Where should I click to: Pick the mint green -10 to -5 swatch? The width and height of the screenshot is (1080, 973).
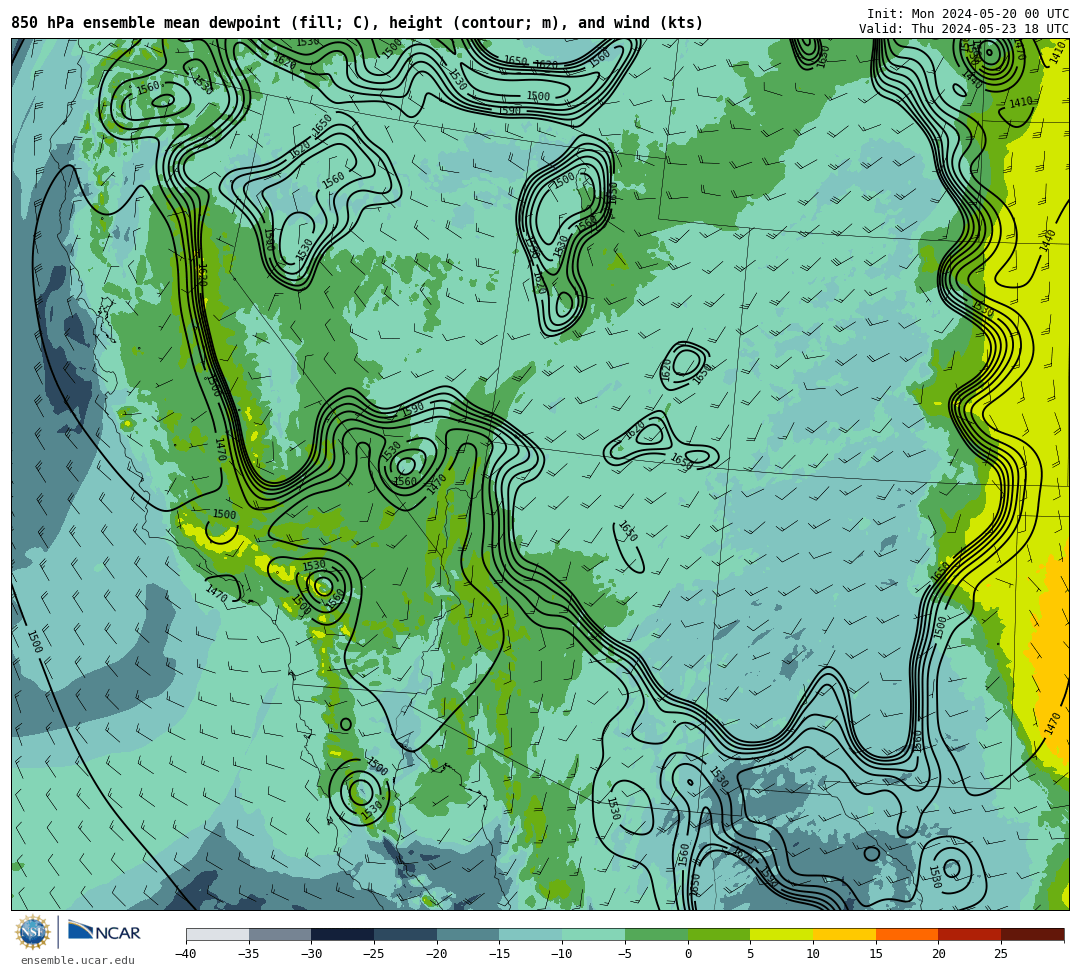coord(593,934)
